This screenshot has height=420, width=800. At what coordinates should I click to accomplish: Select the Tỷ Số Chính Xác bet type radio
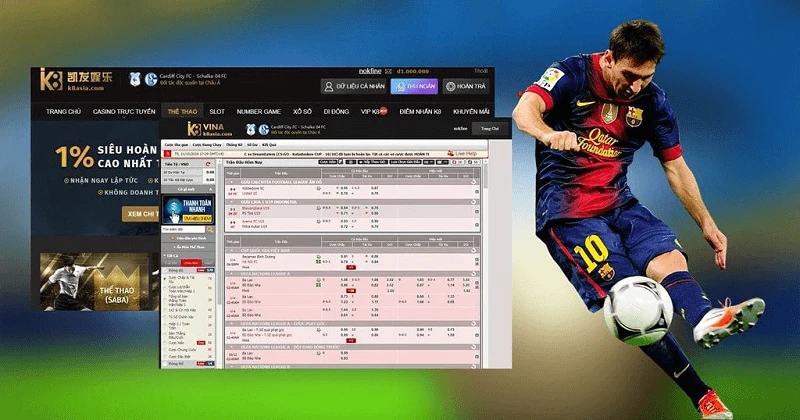click(165, 317)
